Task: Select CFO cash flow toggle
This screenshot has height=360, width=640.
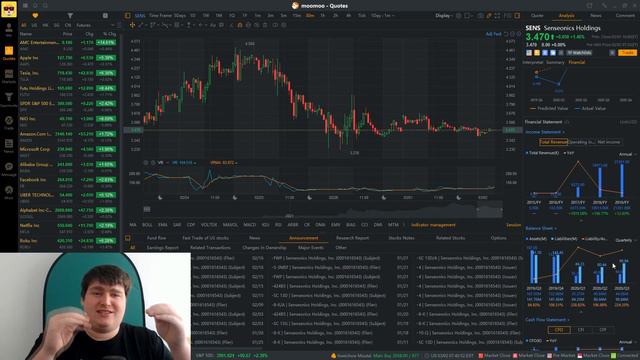Action: 559,330
